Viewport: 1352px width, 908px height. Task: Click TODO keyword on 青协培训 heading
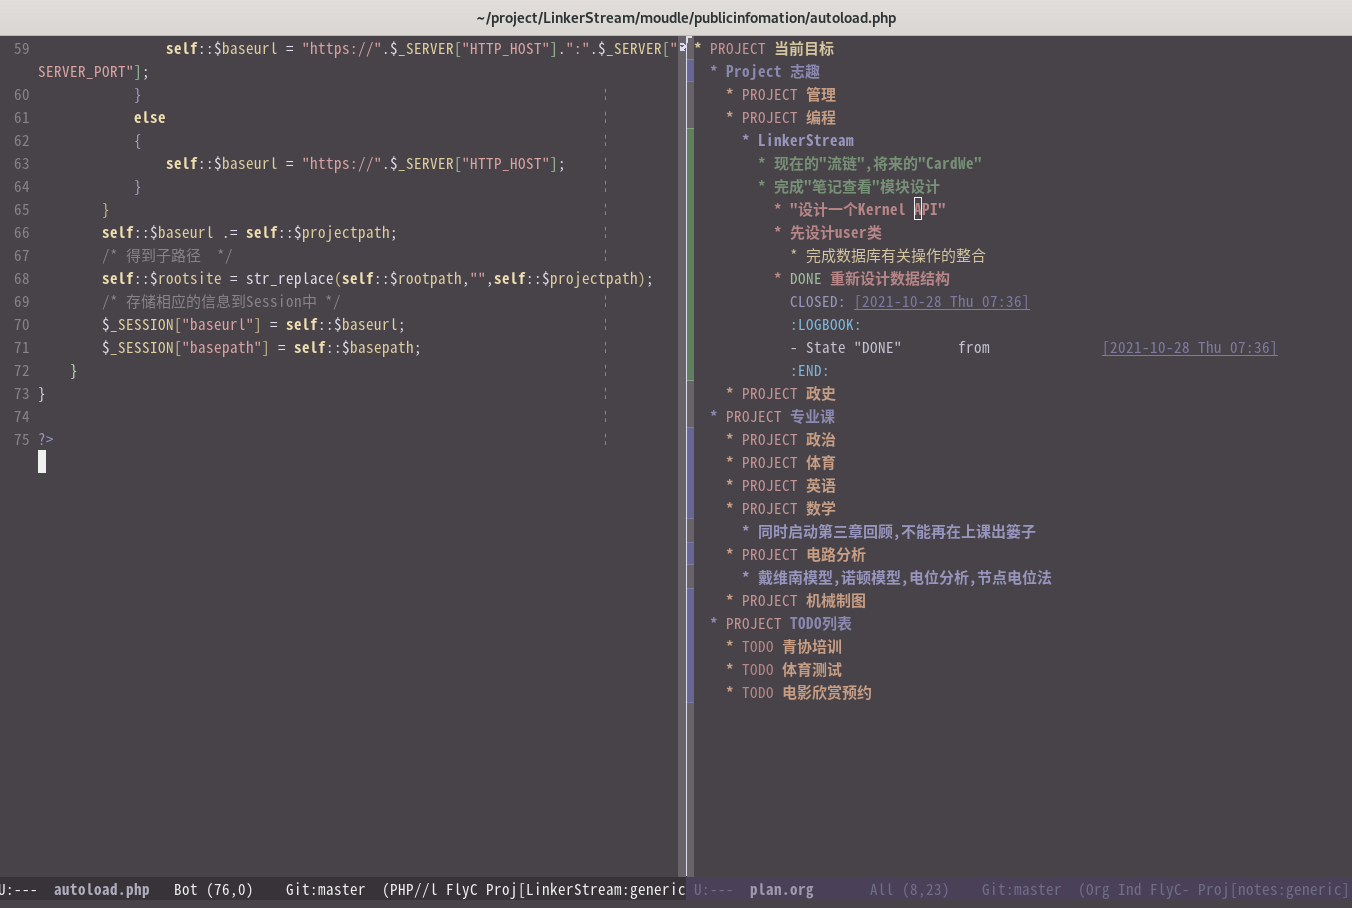[757, 646]
